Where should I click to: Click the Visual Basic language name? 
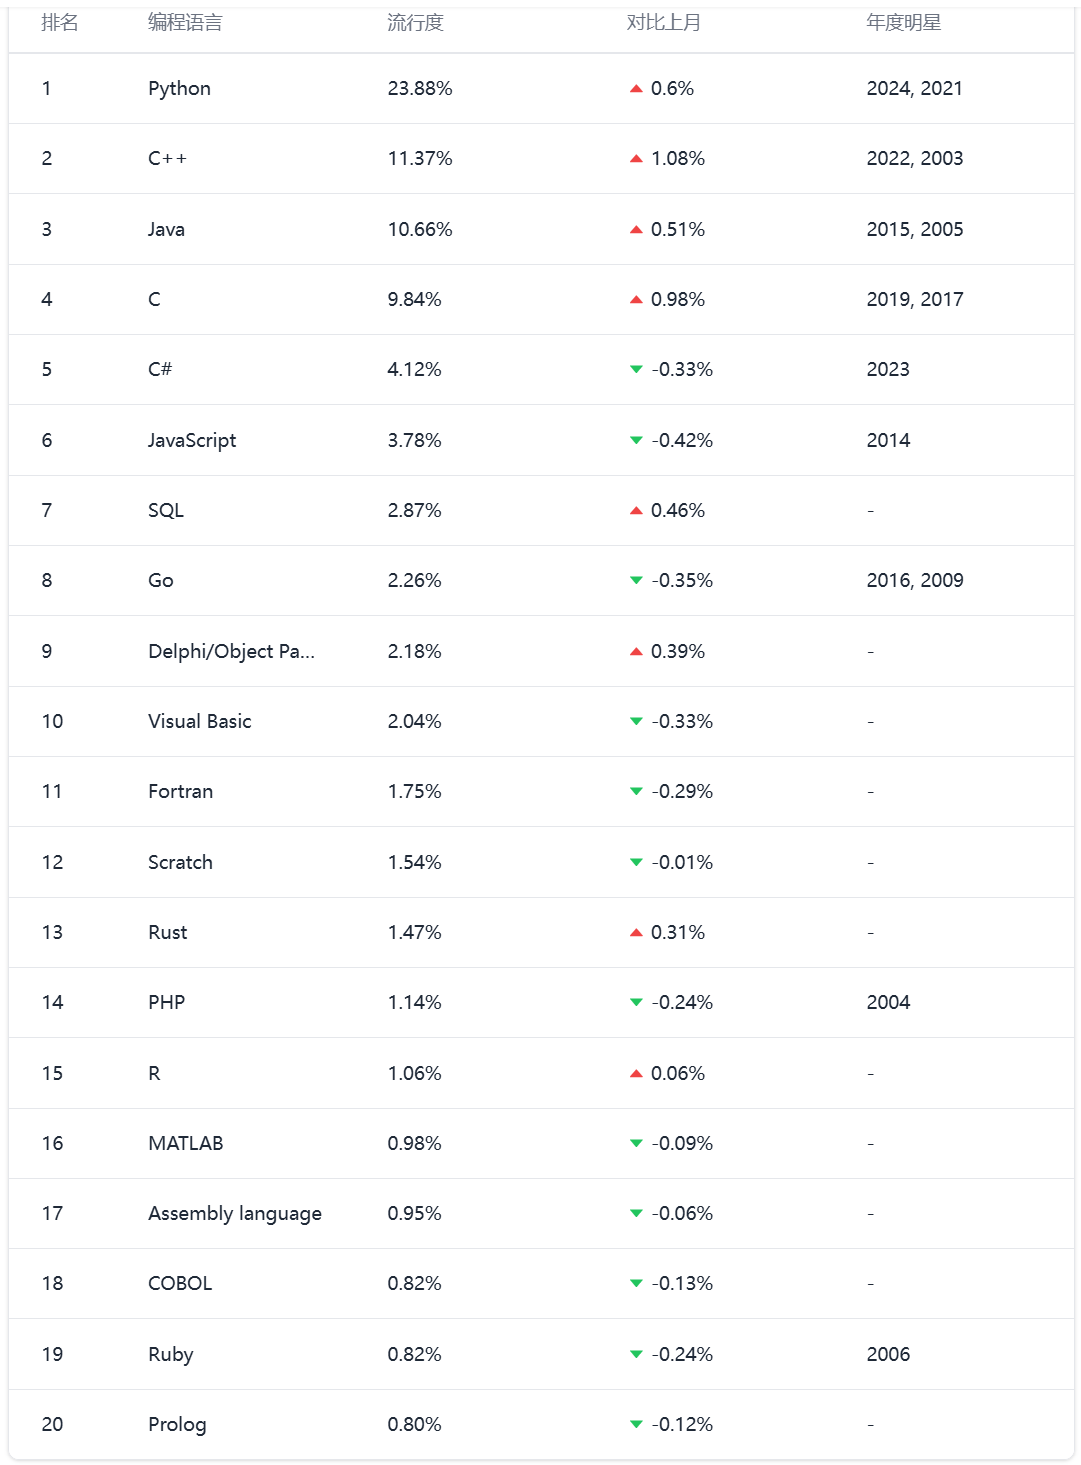tap(200, 722)
